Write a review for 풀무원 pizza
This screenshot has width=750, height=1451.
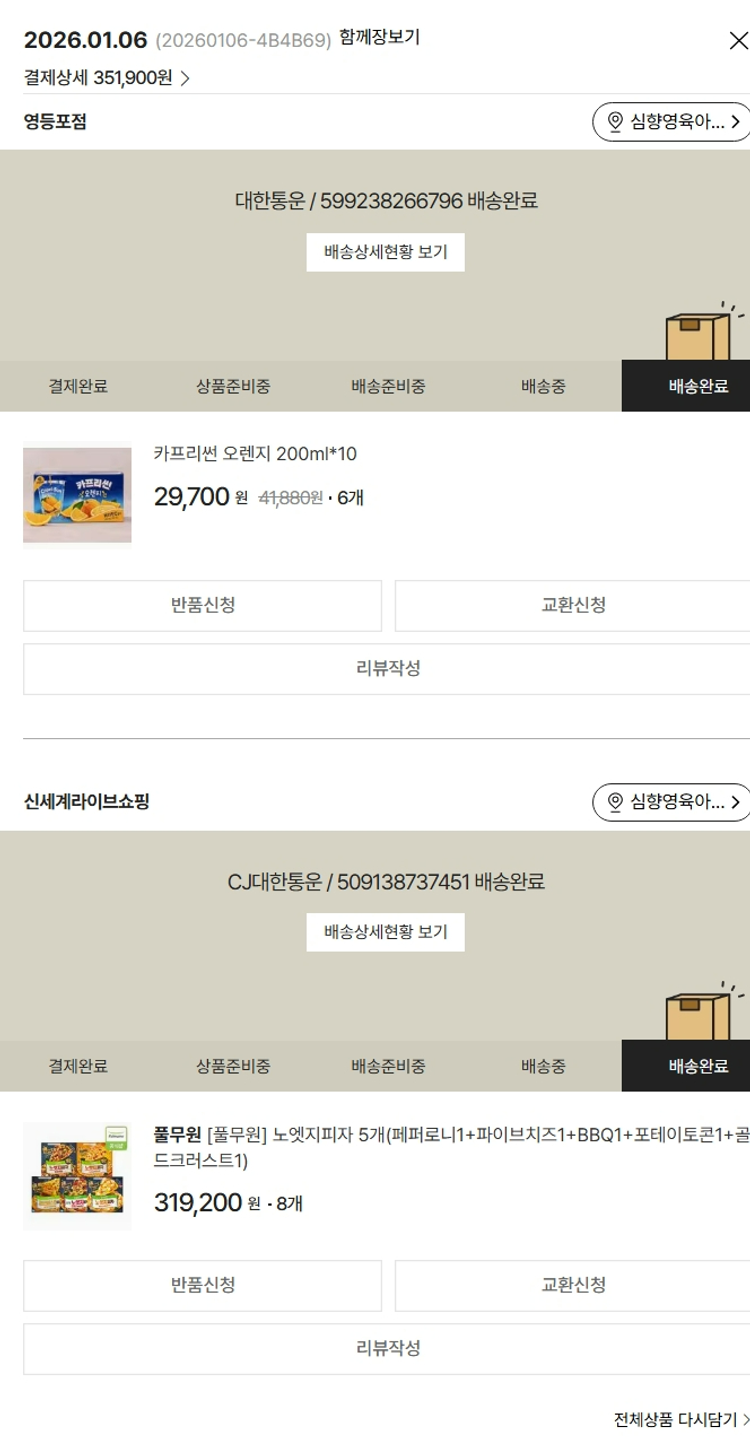point(386,1349)
